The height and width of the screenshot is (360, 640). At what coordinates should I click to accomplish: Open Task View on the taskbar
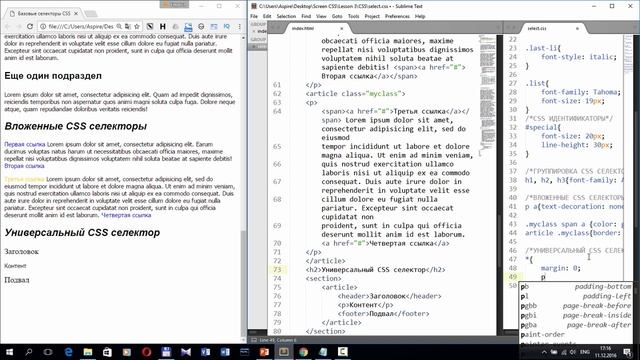48,352
